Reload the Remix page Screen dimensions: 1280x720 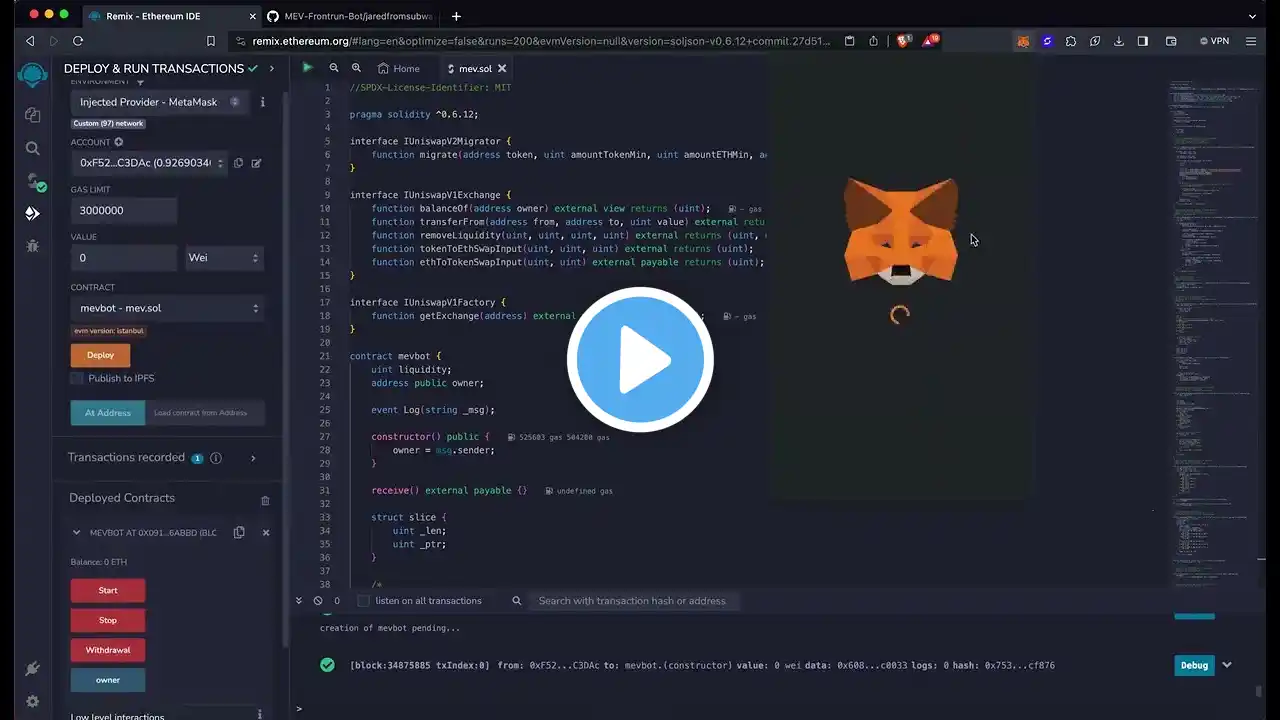78,41
